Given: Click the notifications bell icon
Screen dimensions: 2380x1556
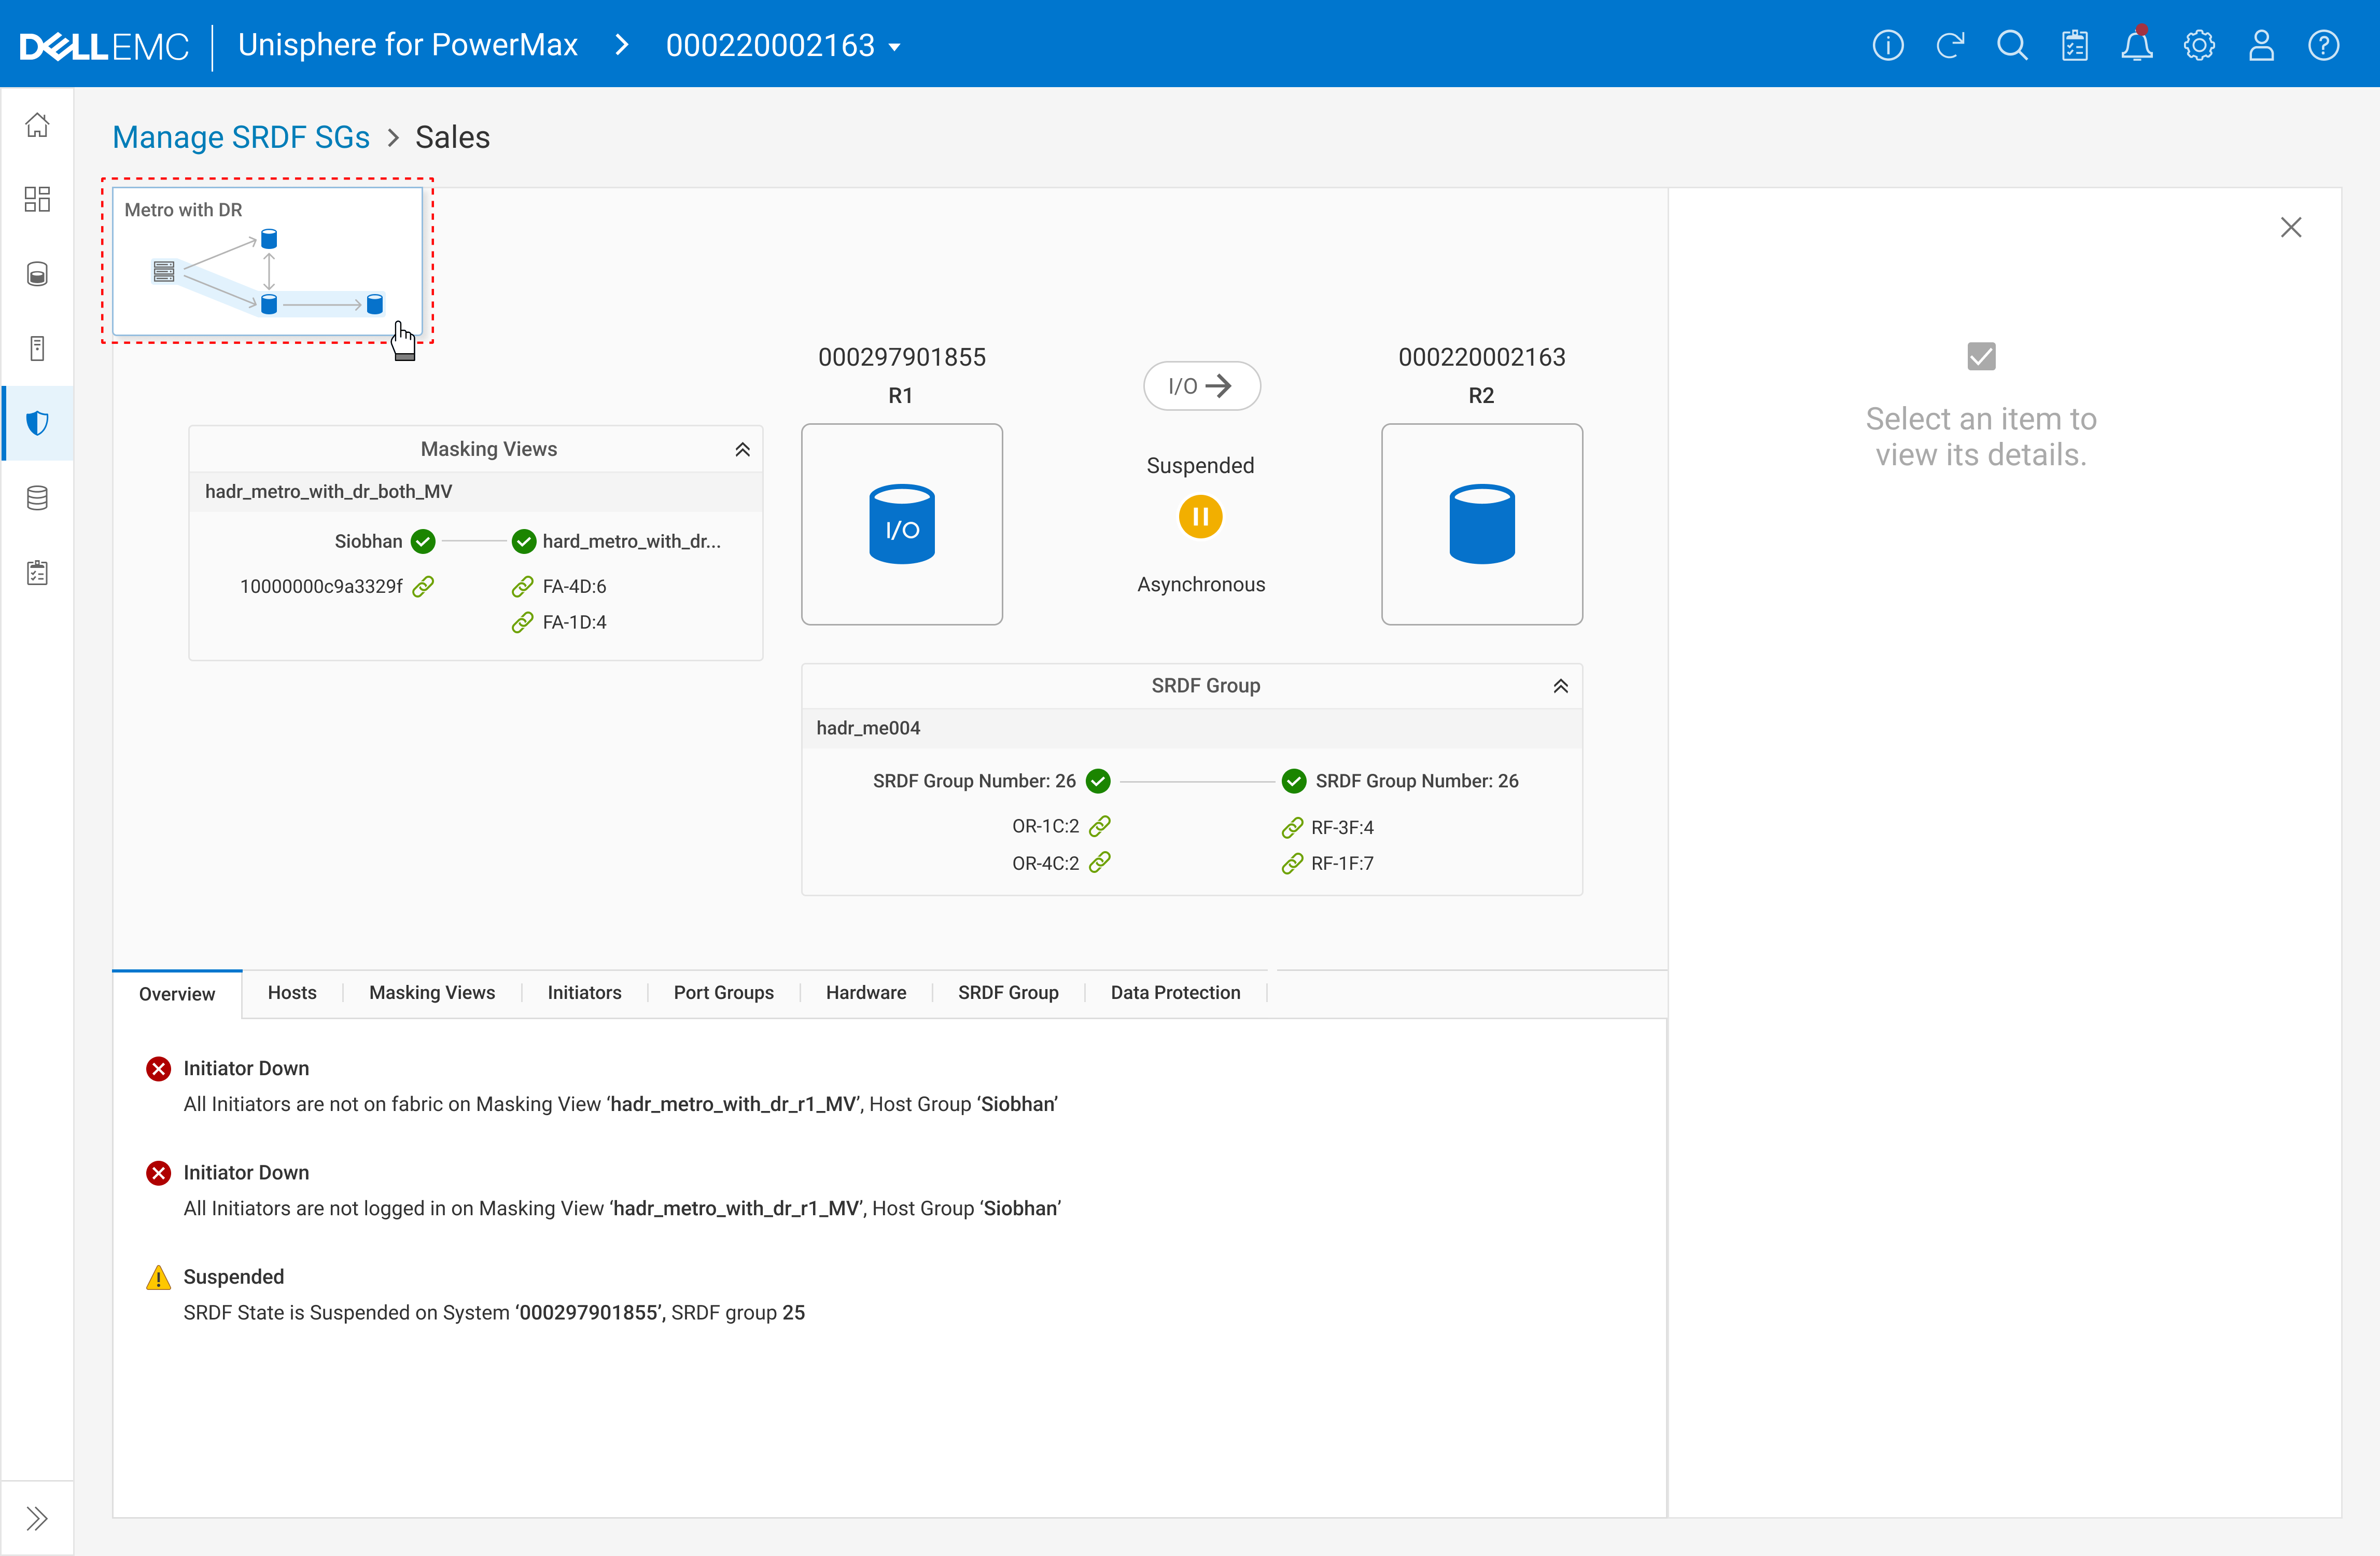Looking at the screenshot, I should (x=2136, y=46).
